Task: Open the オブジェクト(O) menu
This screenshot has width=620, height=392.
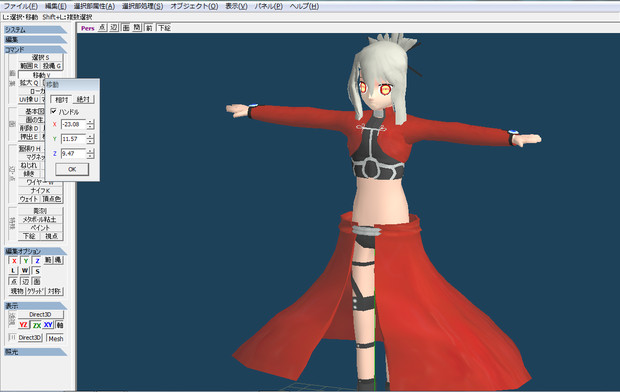Action: click(194, 6)
